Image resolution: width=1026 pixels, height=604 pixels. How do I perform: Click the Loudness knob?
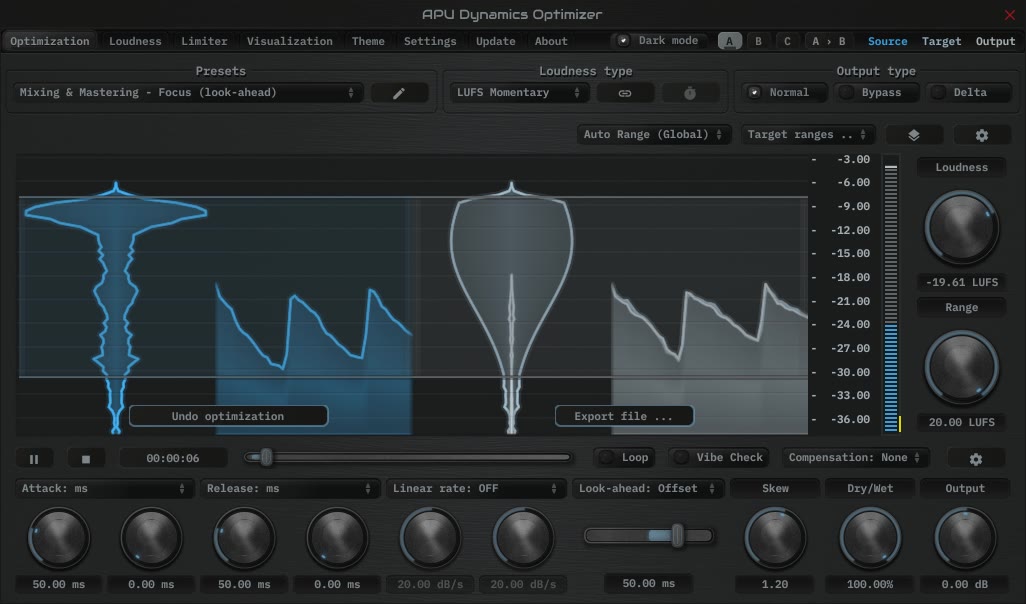click(961, 227)
